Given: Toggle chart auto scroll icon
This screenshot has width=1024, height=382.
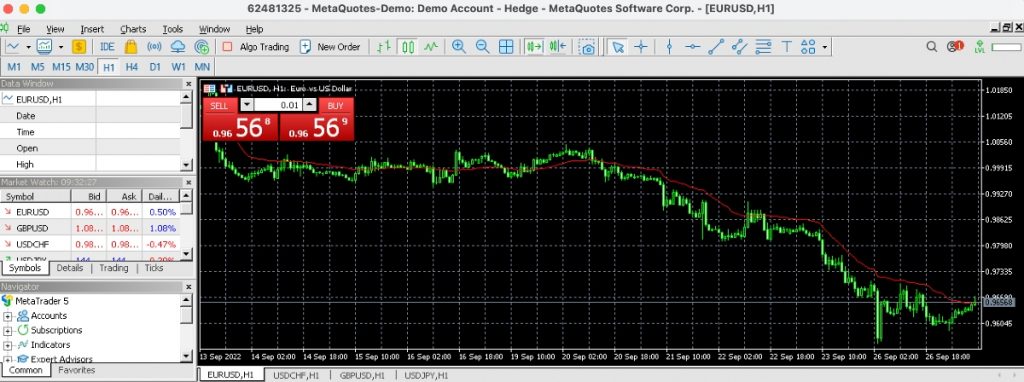Looking at the screenshot, I should tap(534, 46).
